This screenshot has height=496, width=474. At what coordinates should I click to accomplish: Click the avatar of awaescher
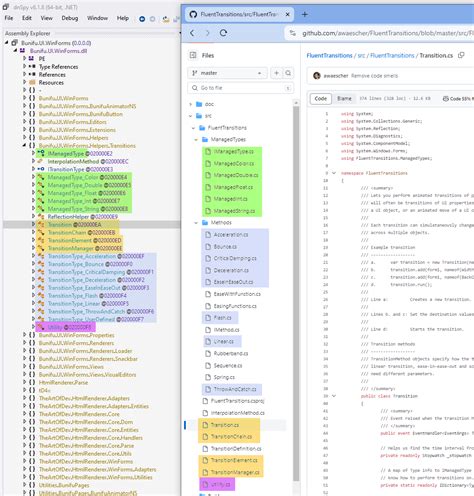[317, 76]
